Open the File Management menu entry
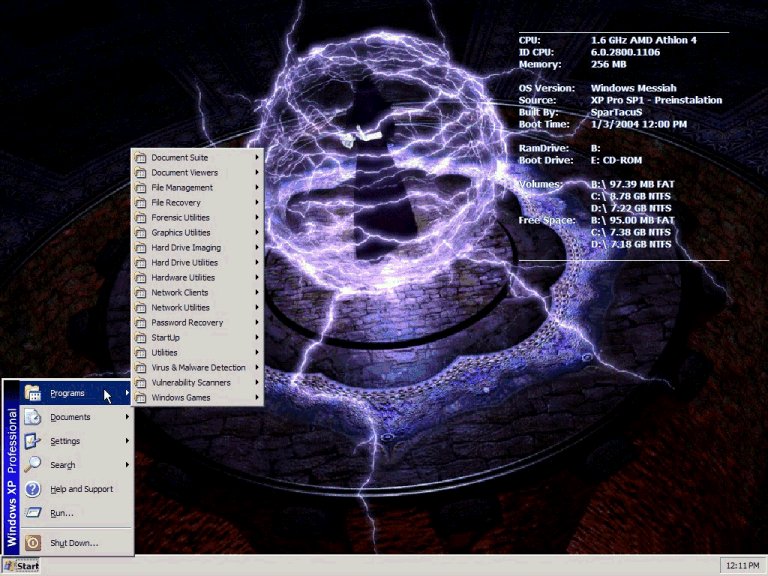 point(198,188)
